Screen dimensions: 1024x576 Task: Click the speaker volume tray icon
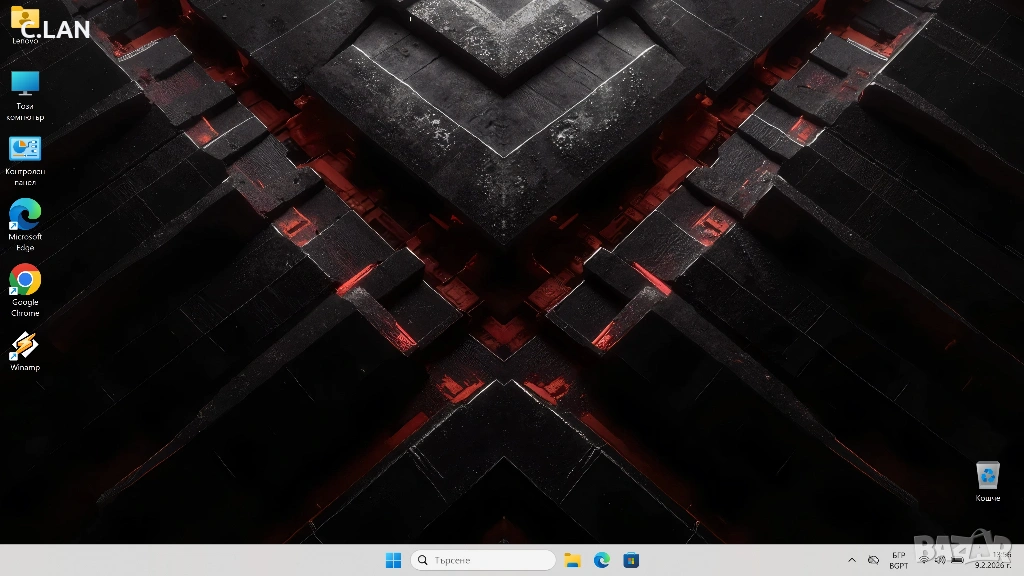point(940,560)
